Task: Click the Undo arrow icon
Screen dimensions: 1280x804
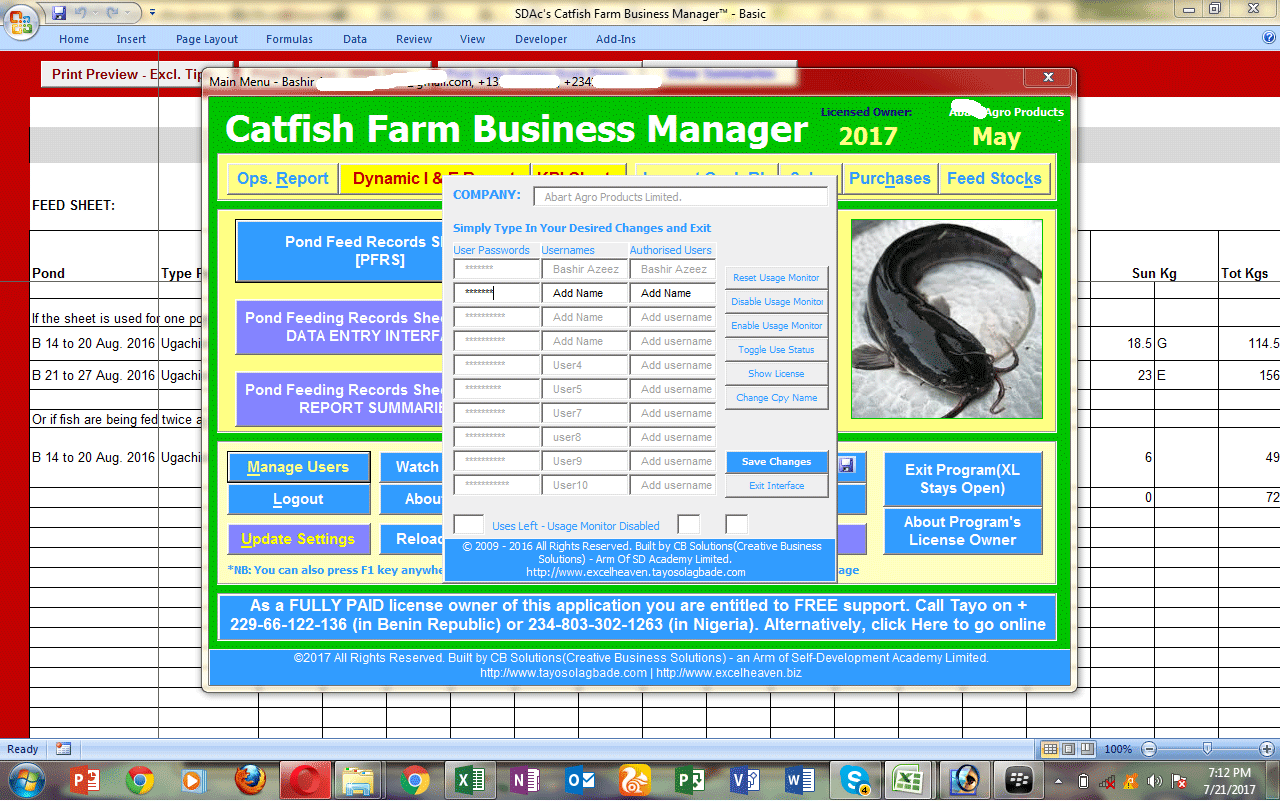Action: click(82, 13)
